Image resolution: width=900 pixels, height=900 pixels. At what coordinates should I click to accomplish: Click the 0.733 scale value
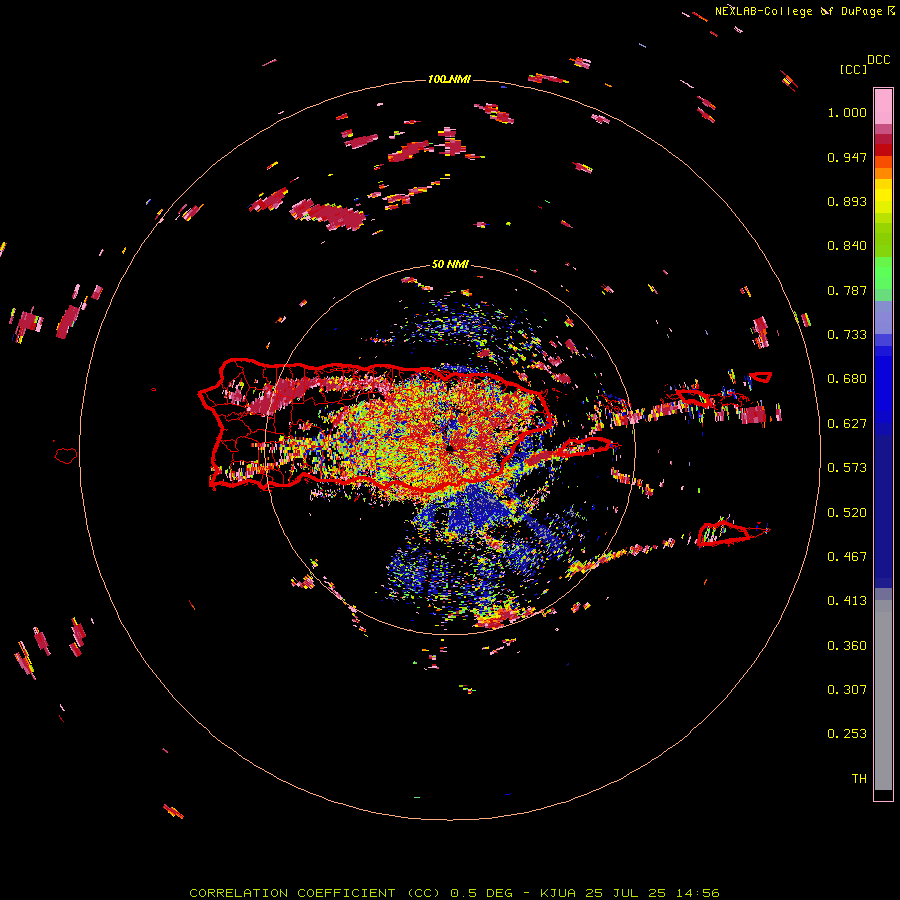pyautogui.click(x=847, y=335)
